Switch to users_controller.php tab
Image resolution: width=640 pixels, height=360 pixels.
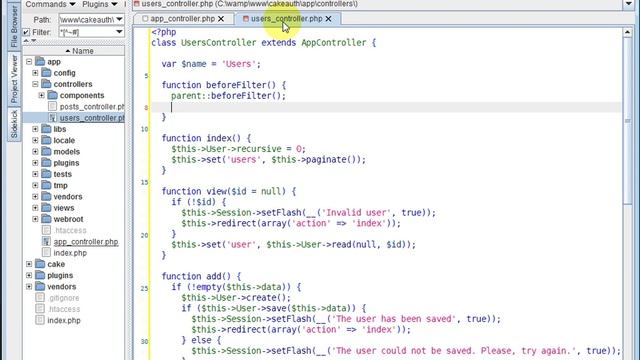pos(287,19)
